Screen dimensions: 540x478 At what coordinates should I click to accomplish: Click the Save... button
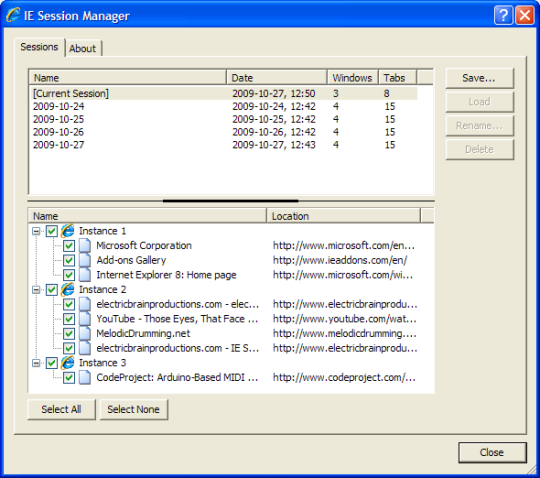(479, 78)
